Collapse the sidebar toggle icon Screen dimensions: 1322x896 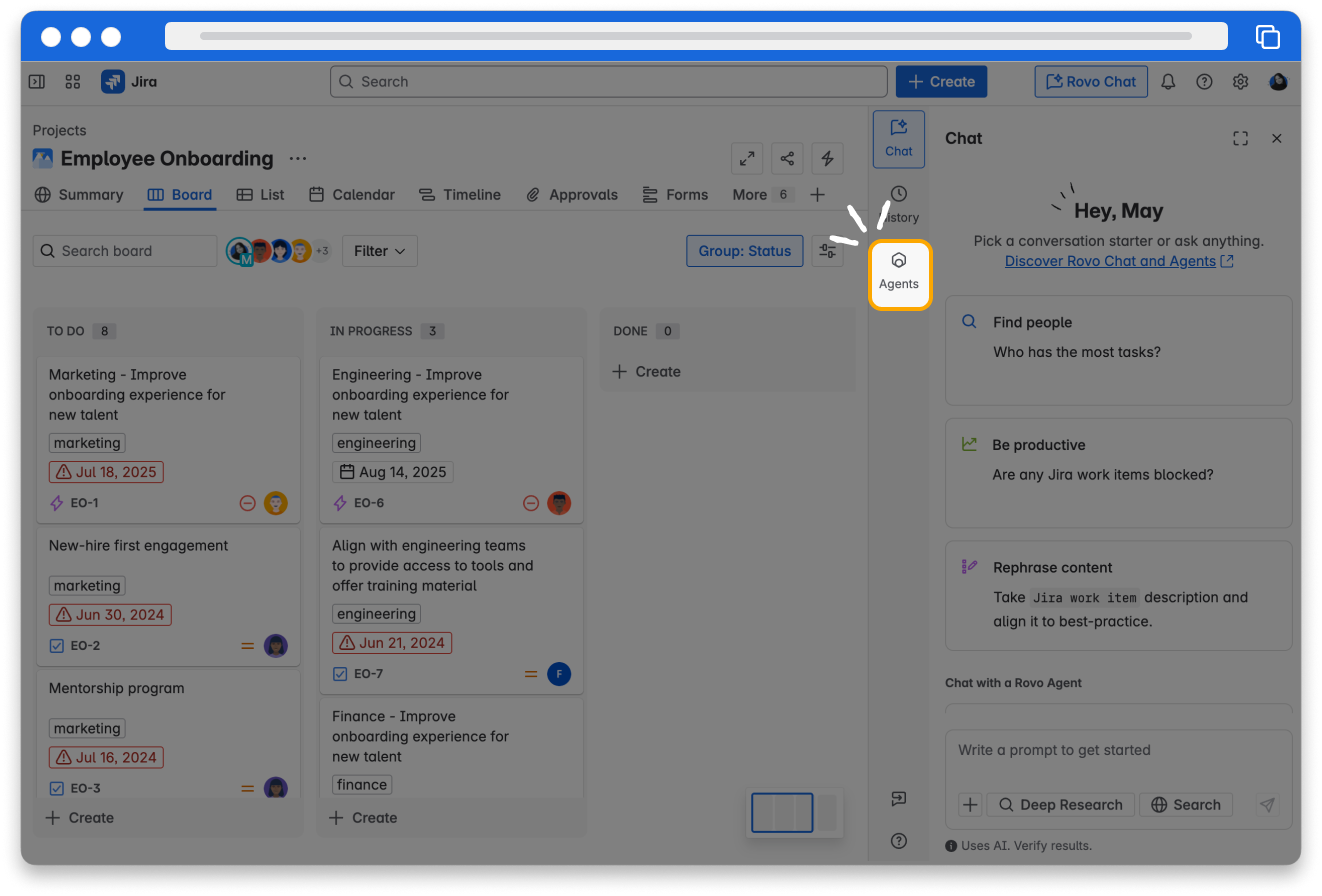click(x=37, y=82)
